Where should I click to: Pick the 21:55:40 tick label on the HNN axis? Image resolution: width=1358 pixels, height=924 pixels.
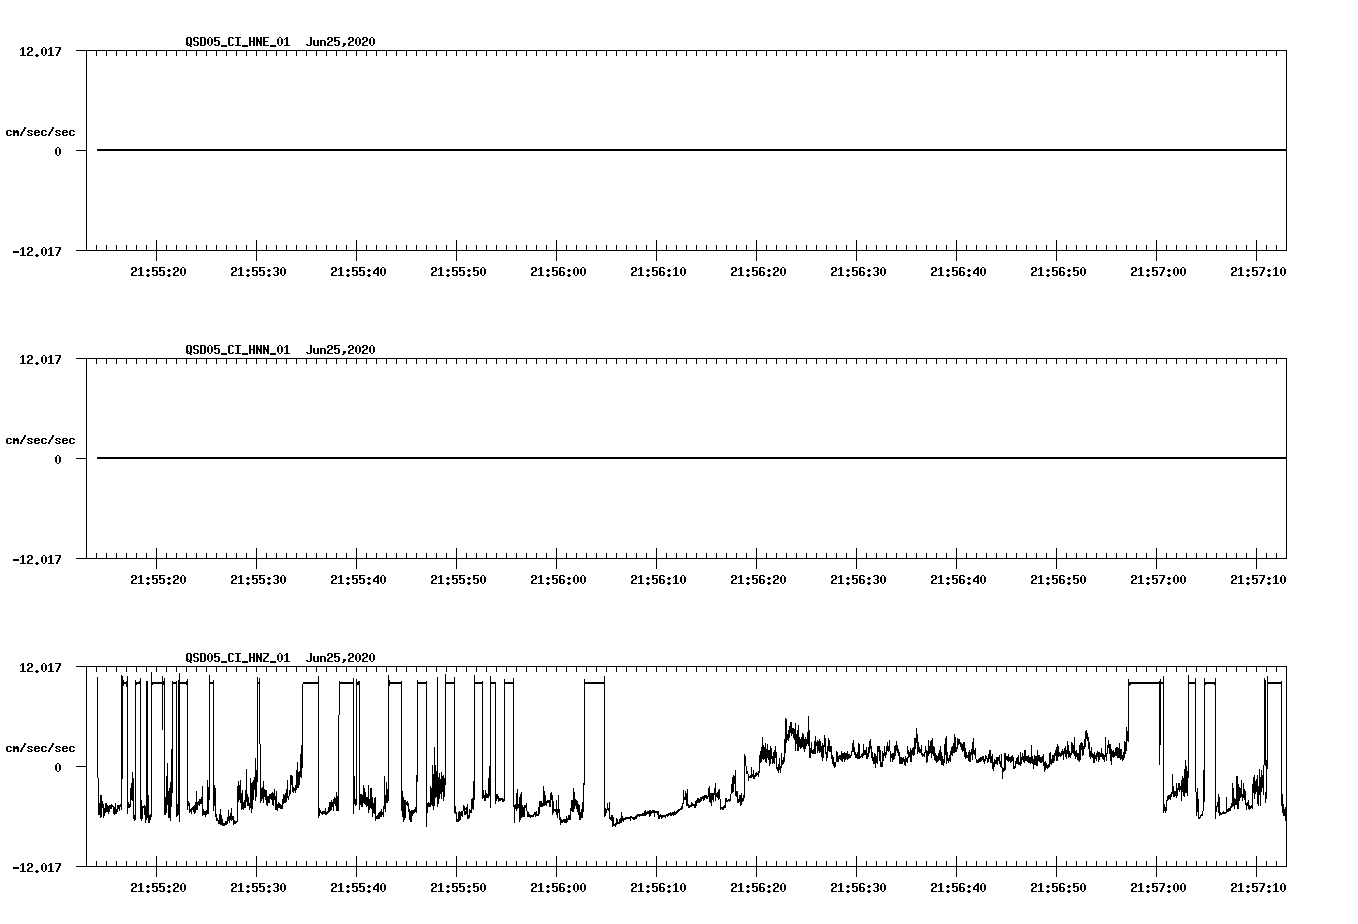coord(358,579)
